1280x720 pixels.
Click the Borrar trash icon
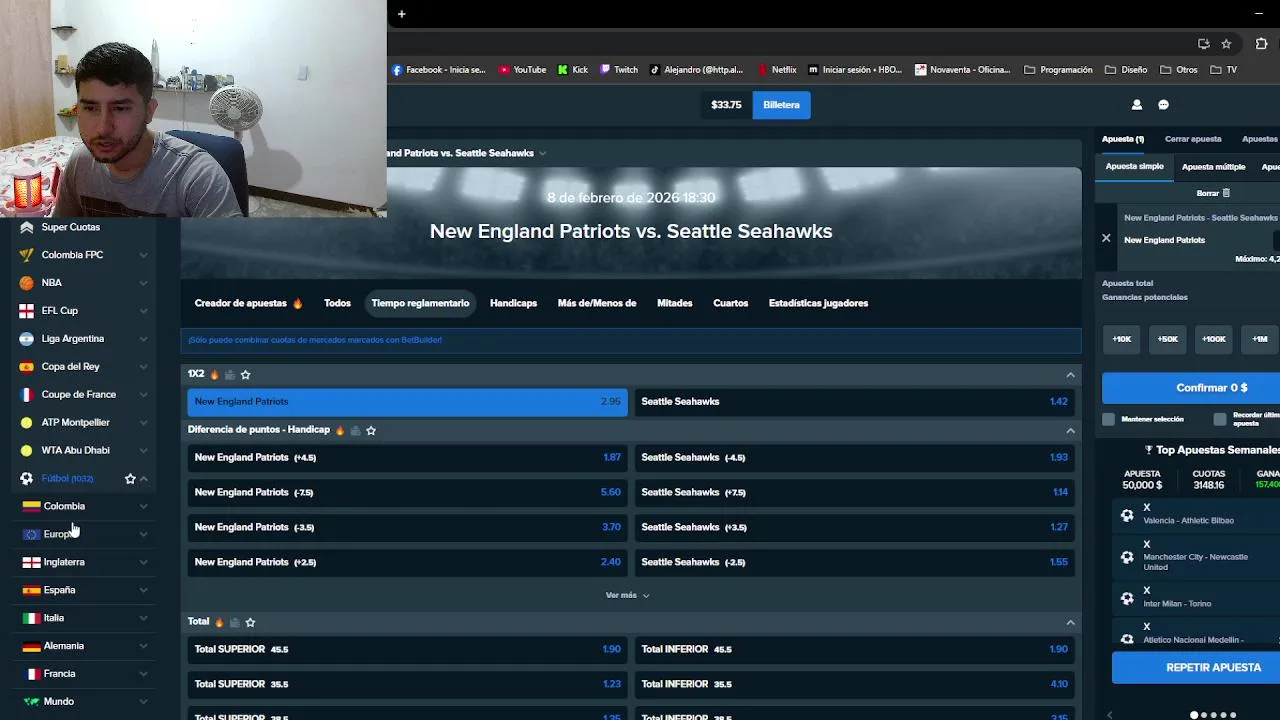[1226, 193]
